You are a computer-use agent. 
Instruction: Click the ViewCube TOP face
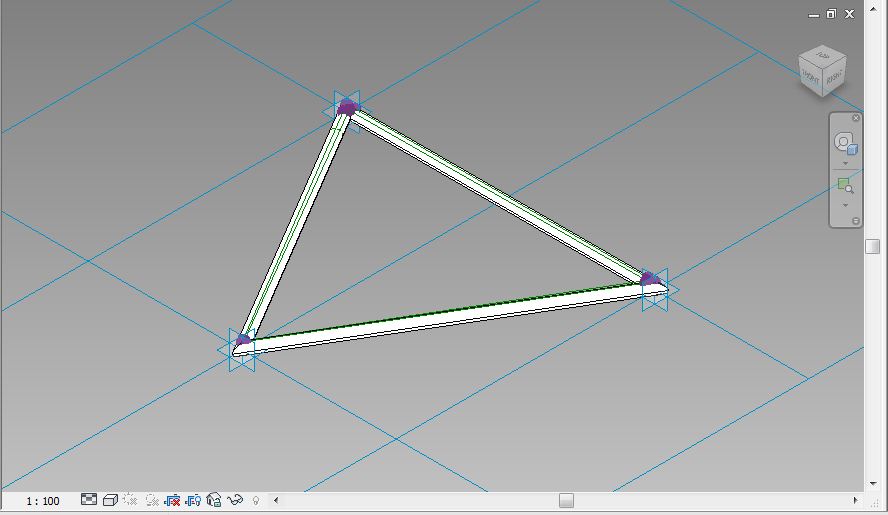tap(822, 56)
